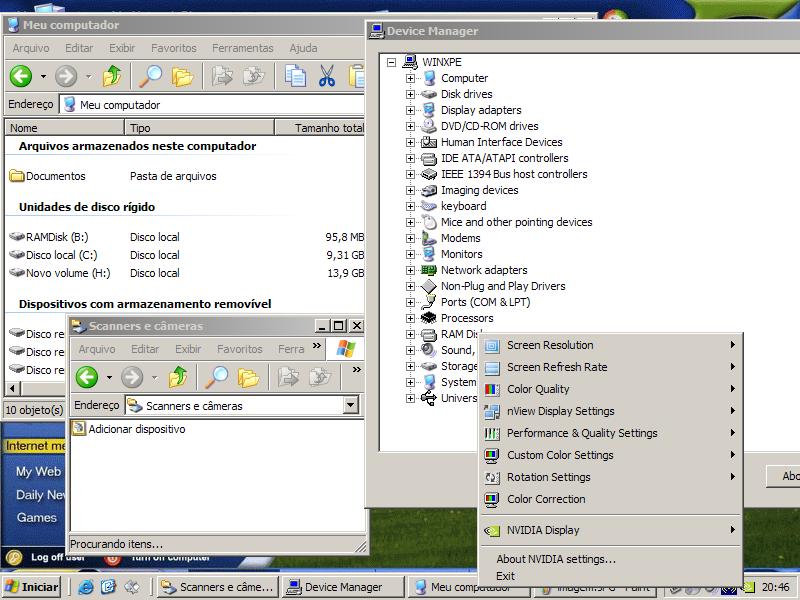Click Games link in start menu
This screenshot has height=600, width=800.
tap(36, 517)
